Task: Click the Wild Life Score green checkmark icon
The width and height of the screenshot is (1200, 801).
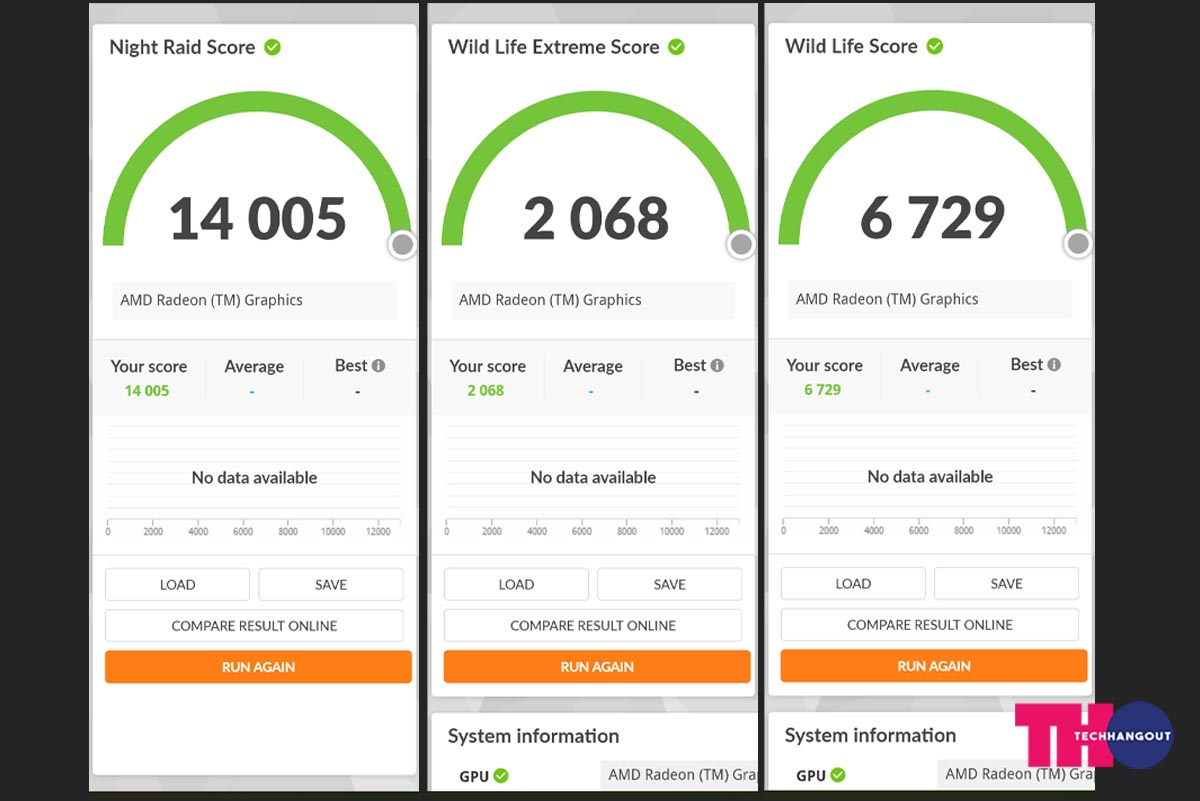Action: (934, 46)
